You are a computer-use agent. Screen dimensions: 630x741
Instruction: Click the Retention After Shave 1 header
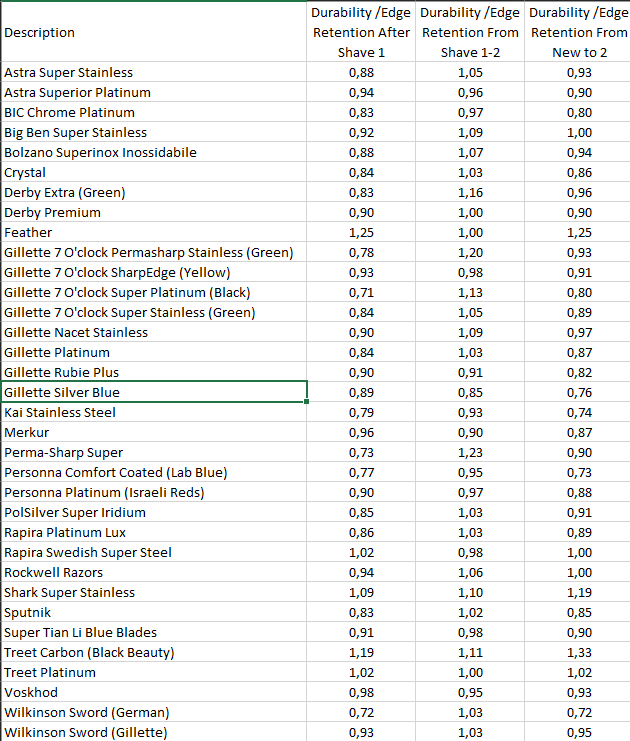(x=361, y=32)
